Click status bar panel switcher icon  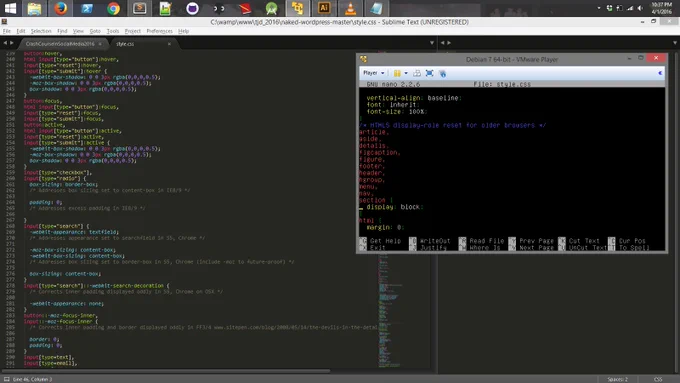7,379
